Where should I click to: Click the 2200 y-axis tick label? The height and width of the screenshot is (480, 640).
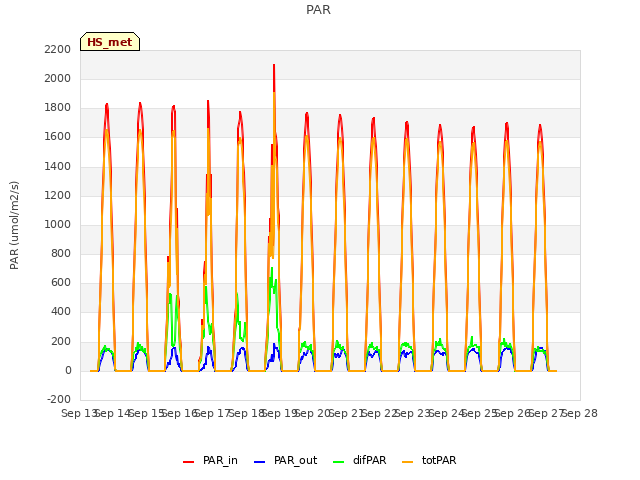tap(58, 49)
